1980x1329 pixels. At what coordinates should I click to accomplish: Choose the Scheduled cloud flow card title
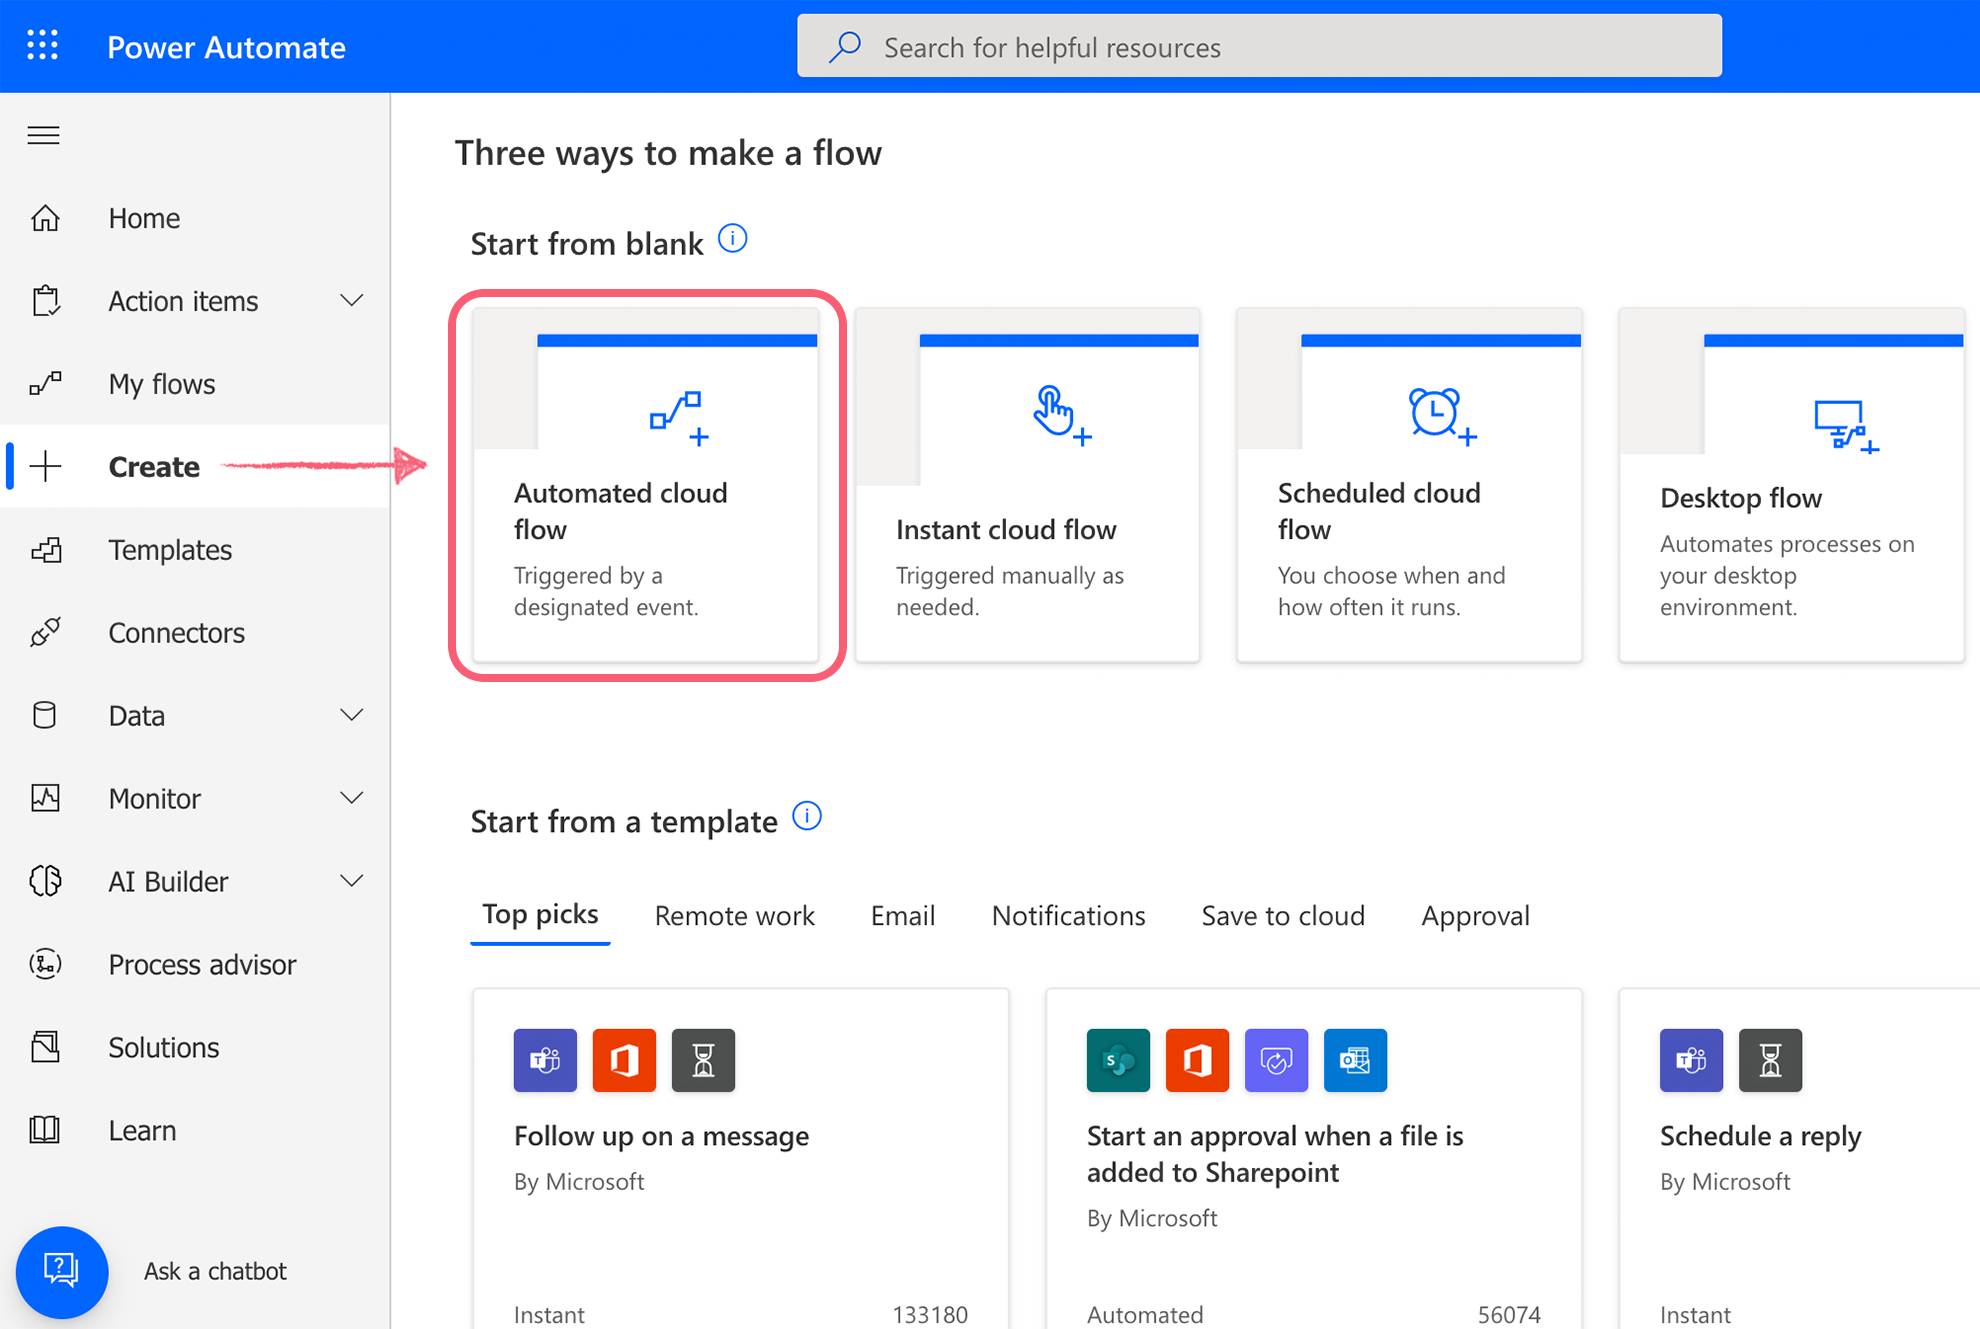[x=1379, y=511]
